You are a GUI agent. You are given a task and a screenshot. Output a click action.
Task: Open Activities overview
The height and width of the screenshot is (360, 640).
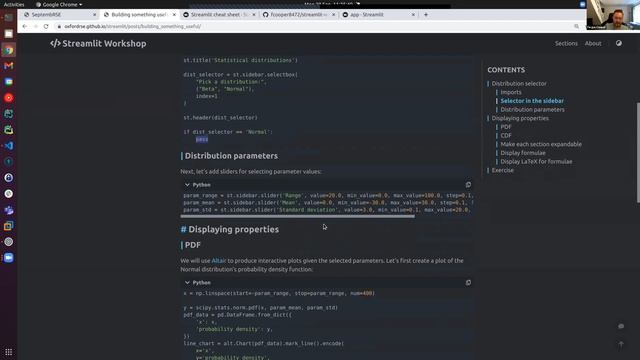14,4
